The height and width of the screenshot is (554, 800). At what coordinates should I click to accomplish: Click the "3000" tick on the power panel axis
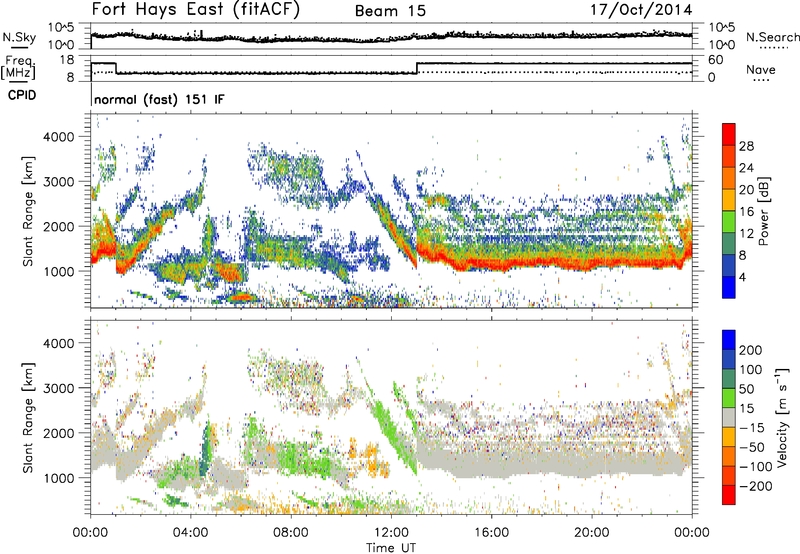(x=58, y=182)
